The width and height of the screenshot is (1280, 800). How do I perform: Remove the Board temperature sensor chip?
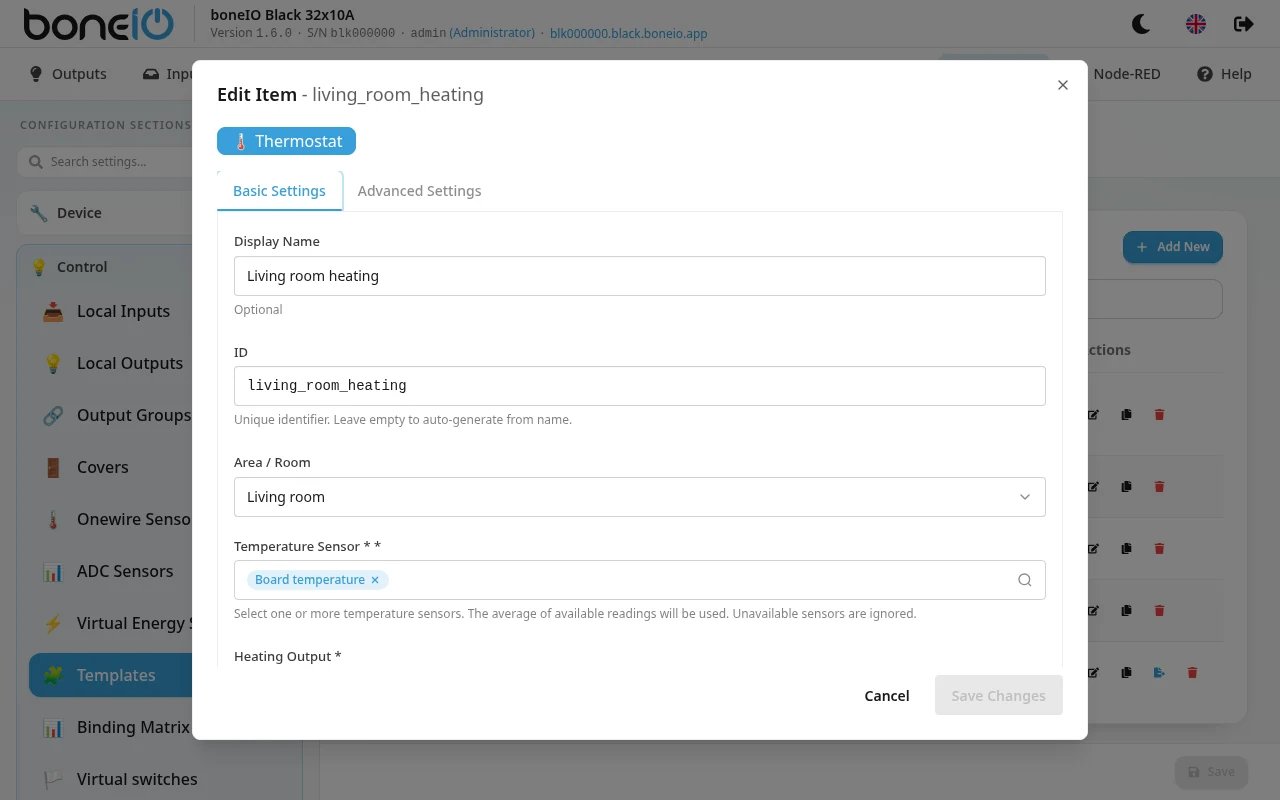(375, 580)
